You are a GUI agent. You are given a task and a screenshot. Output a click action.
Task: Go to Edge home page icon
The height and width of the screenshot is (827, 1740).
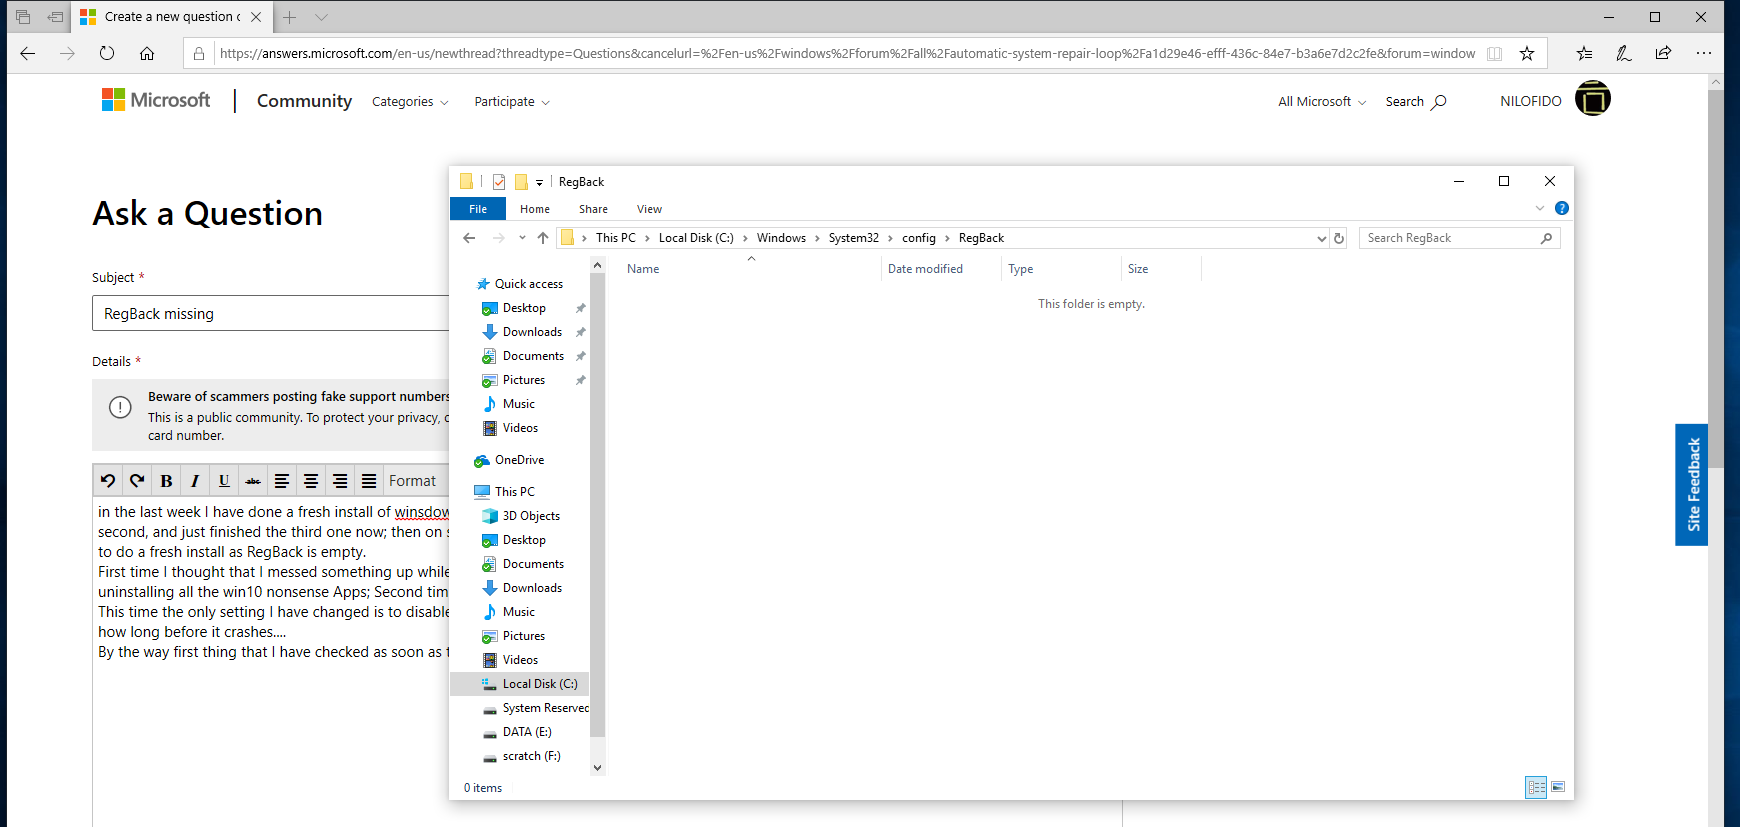pos(147,54)
